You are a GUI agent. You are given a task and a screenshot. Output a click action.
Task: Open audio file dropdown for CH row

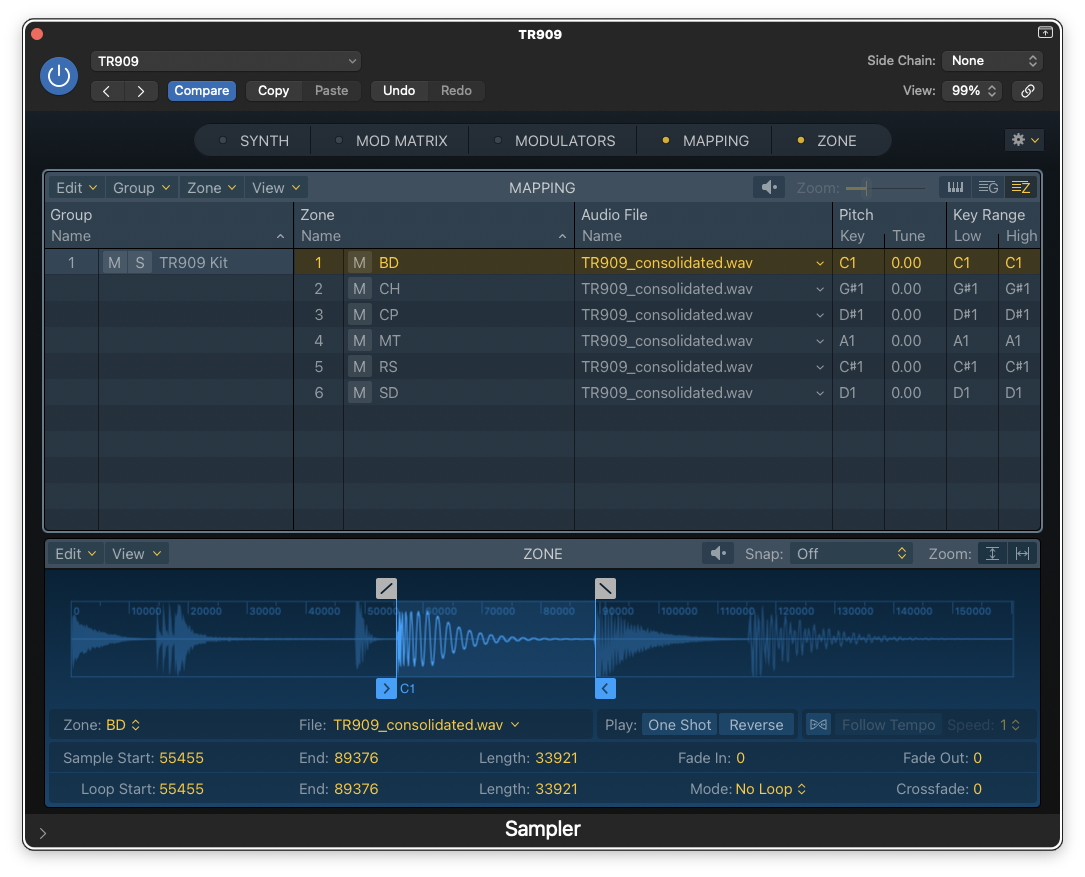click(x=820, y=289)
